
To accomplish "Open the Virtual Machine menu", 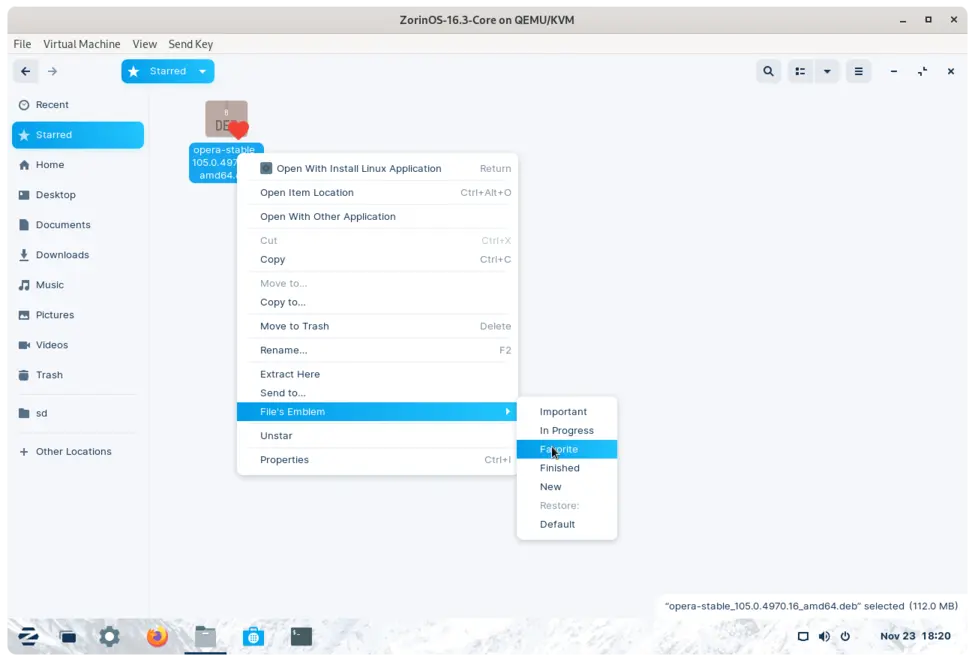I will (81, 44).
